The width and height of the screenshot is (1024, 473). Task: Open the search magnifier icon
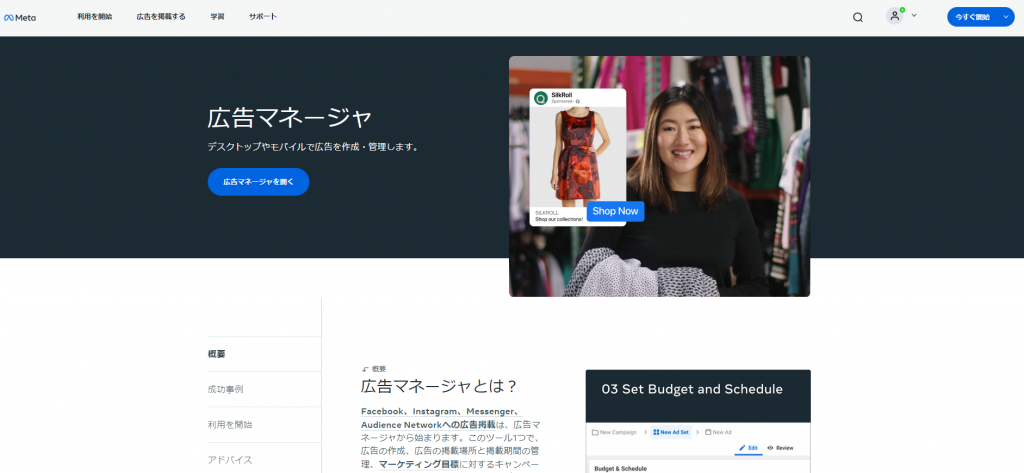tap(857, 18)
